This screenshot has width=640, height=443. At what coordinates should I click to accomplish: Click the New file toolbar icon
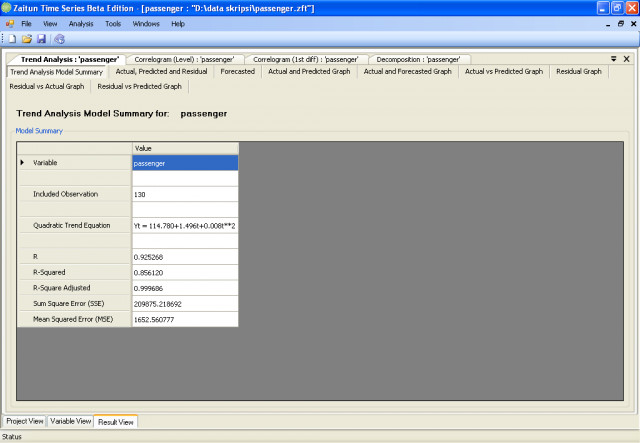[12, 39]
